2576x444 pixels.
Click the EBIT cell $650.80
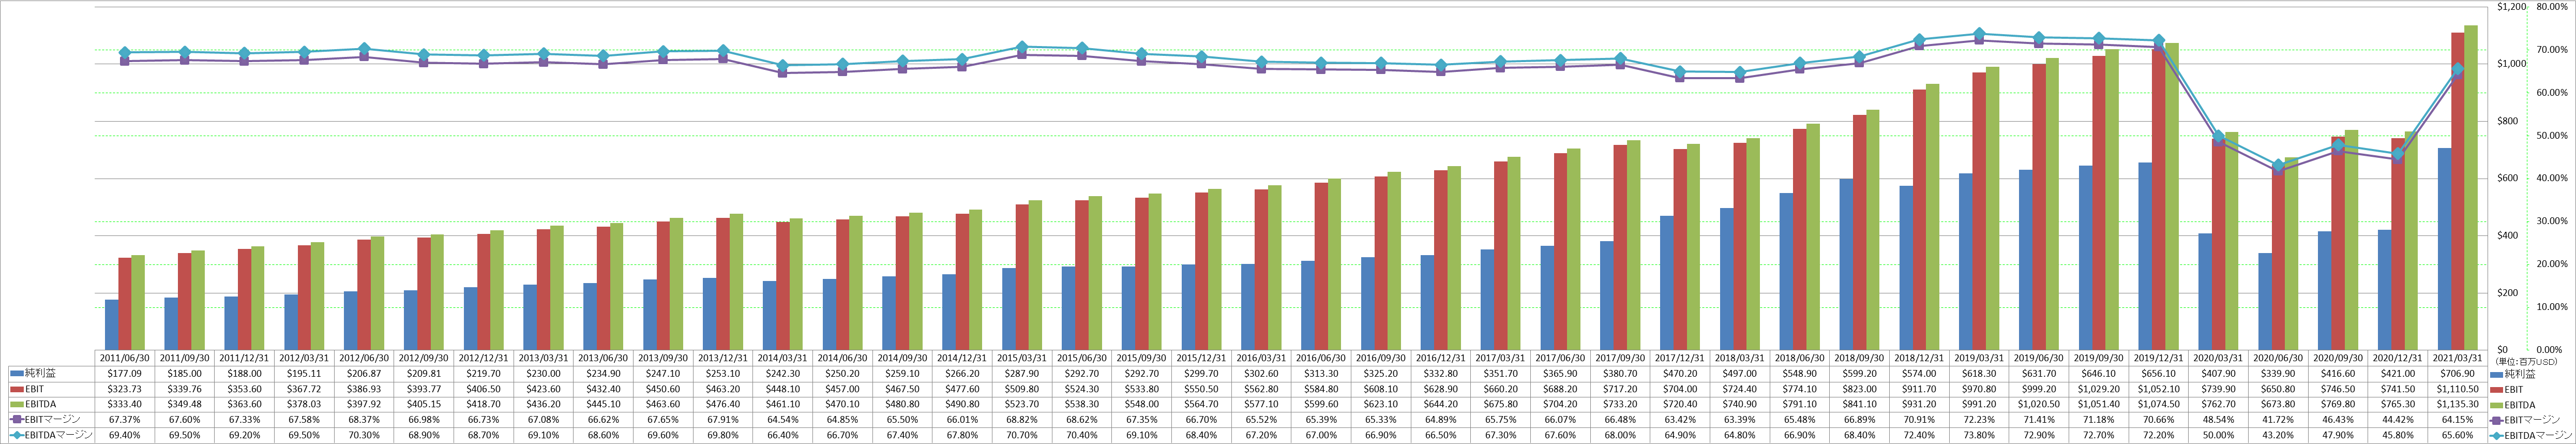click(x=2278, y=388)
